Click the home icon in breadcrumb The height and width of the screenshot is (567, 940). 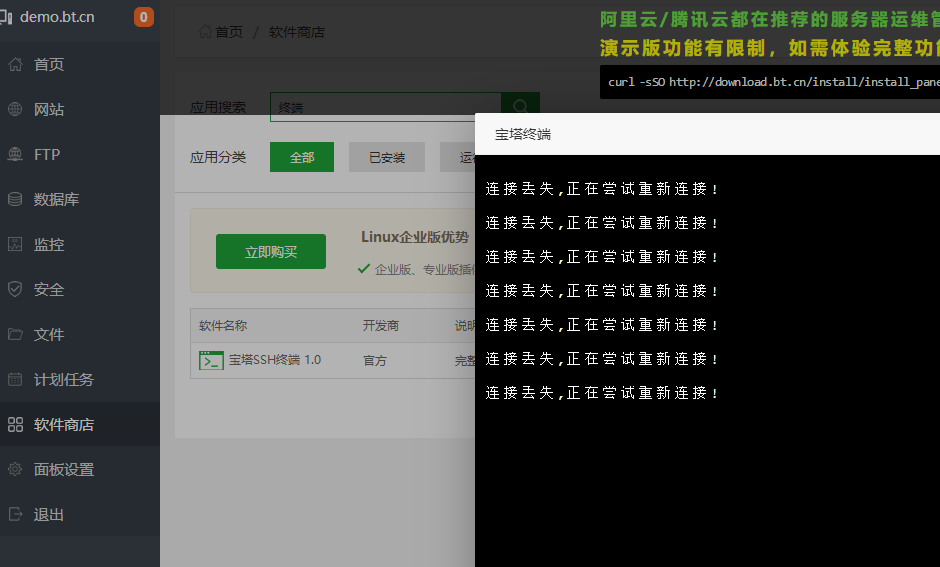(x=206, y=31)
